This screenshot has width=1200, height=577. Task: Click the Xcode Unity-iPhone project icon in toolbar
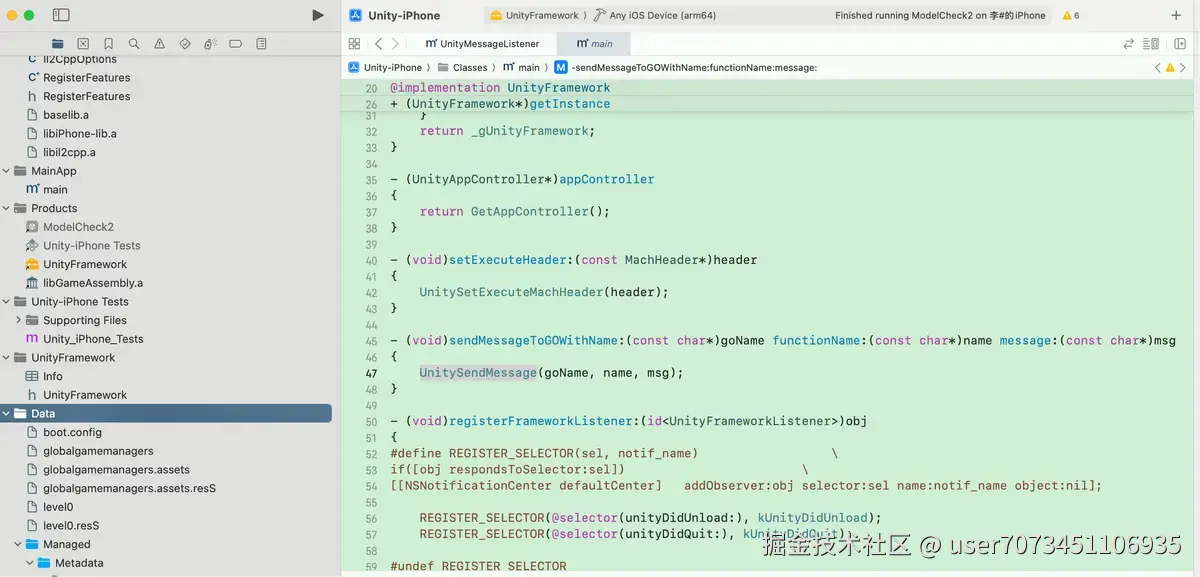click(x=355, y=15)
